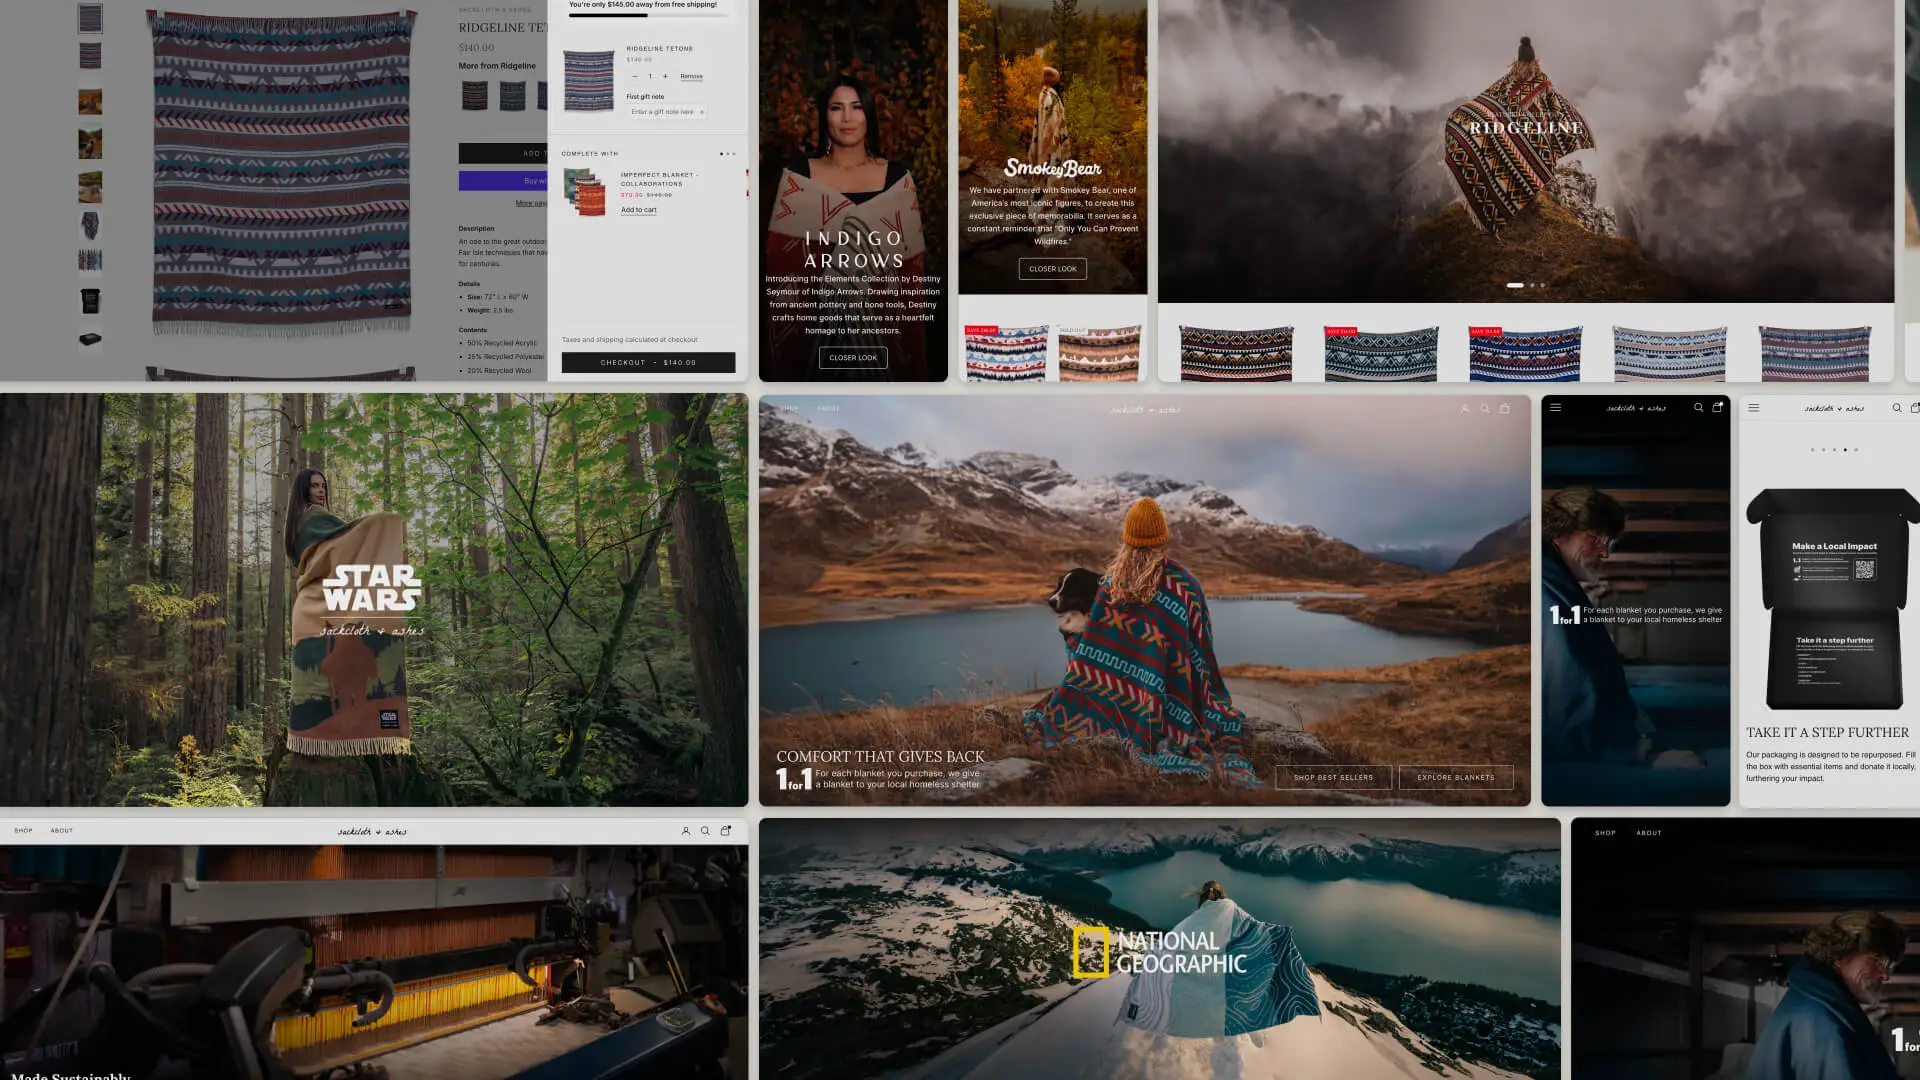
Task: Select second slide dot on Ridgeline hero
Action: (x=1532, y=285)
